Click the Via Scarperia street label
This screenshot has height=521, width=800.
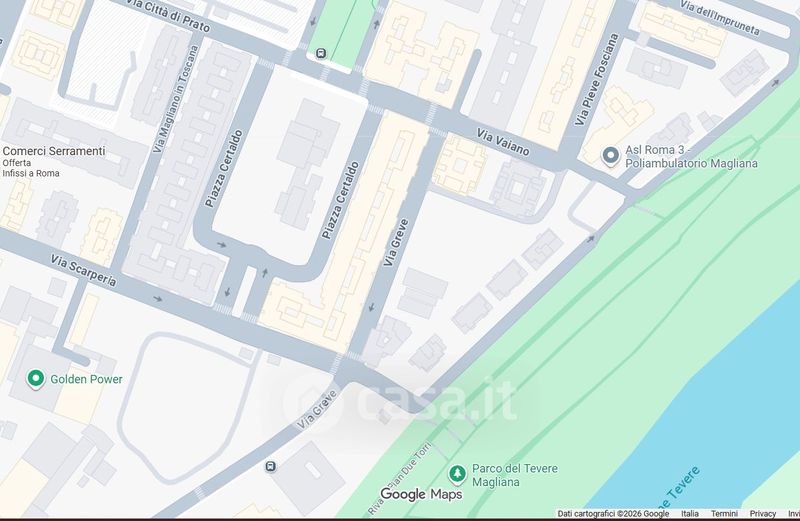pyautogui.click(x=83, y=270)
